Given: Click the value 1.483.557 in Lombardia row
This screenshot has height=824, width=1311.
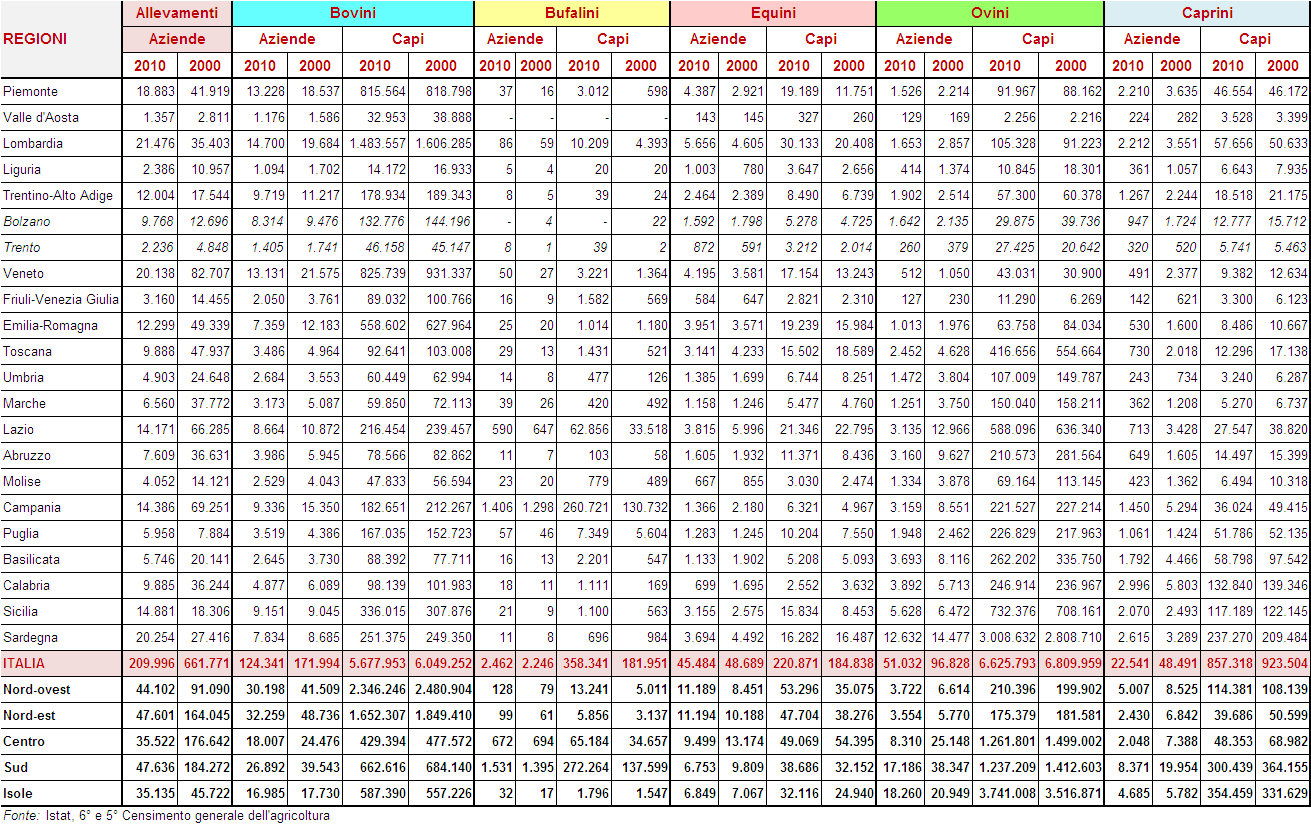Looking at the screenshot, I should click(x=378, y=144).
